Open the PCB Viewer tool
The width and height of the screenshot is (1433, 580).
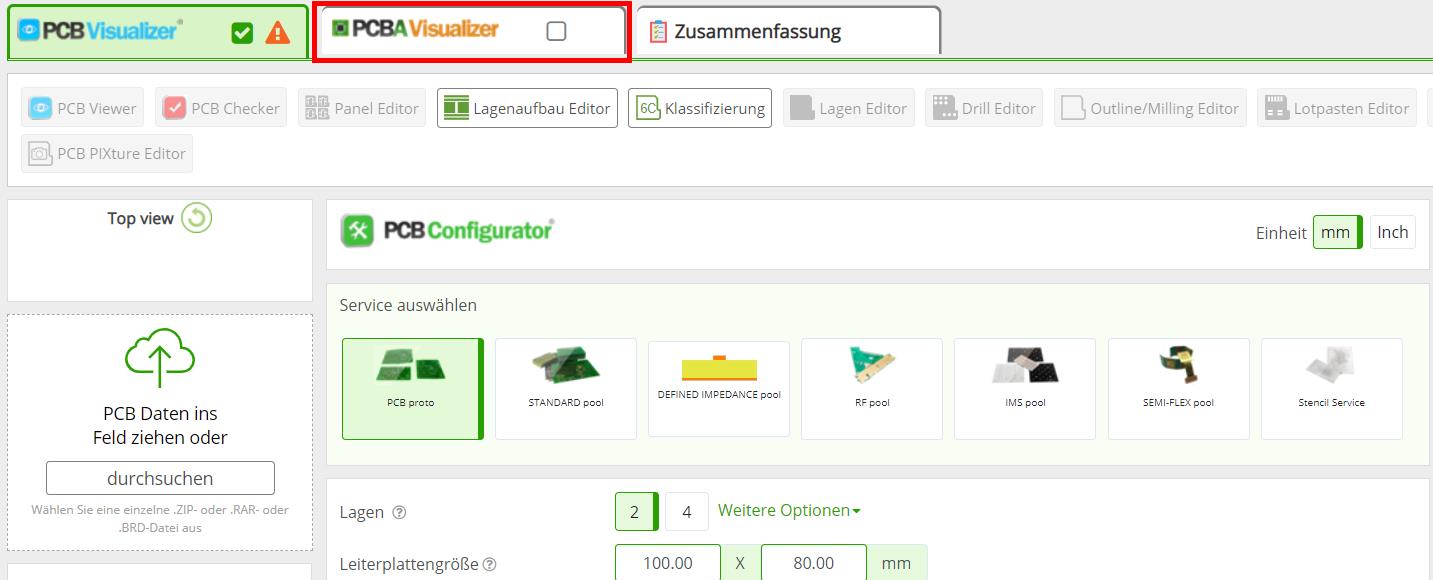click(x=83, y=108)
